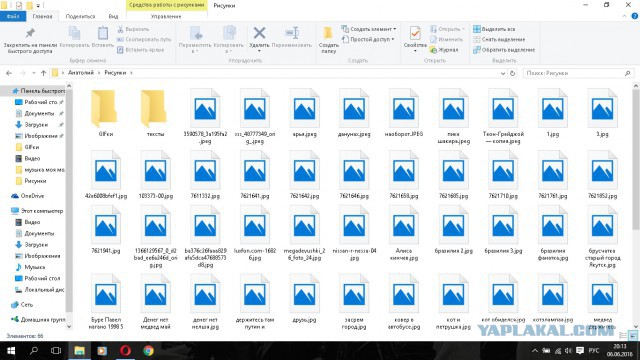Select Этот компьютер in the navigation pane

(x=37, y=211)
